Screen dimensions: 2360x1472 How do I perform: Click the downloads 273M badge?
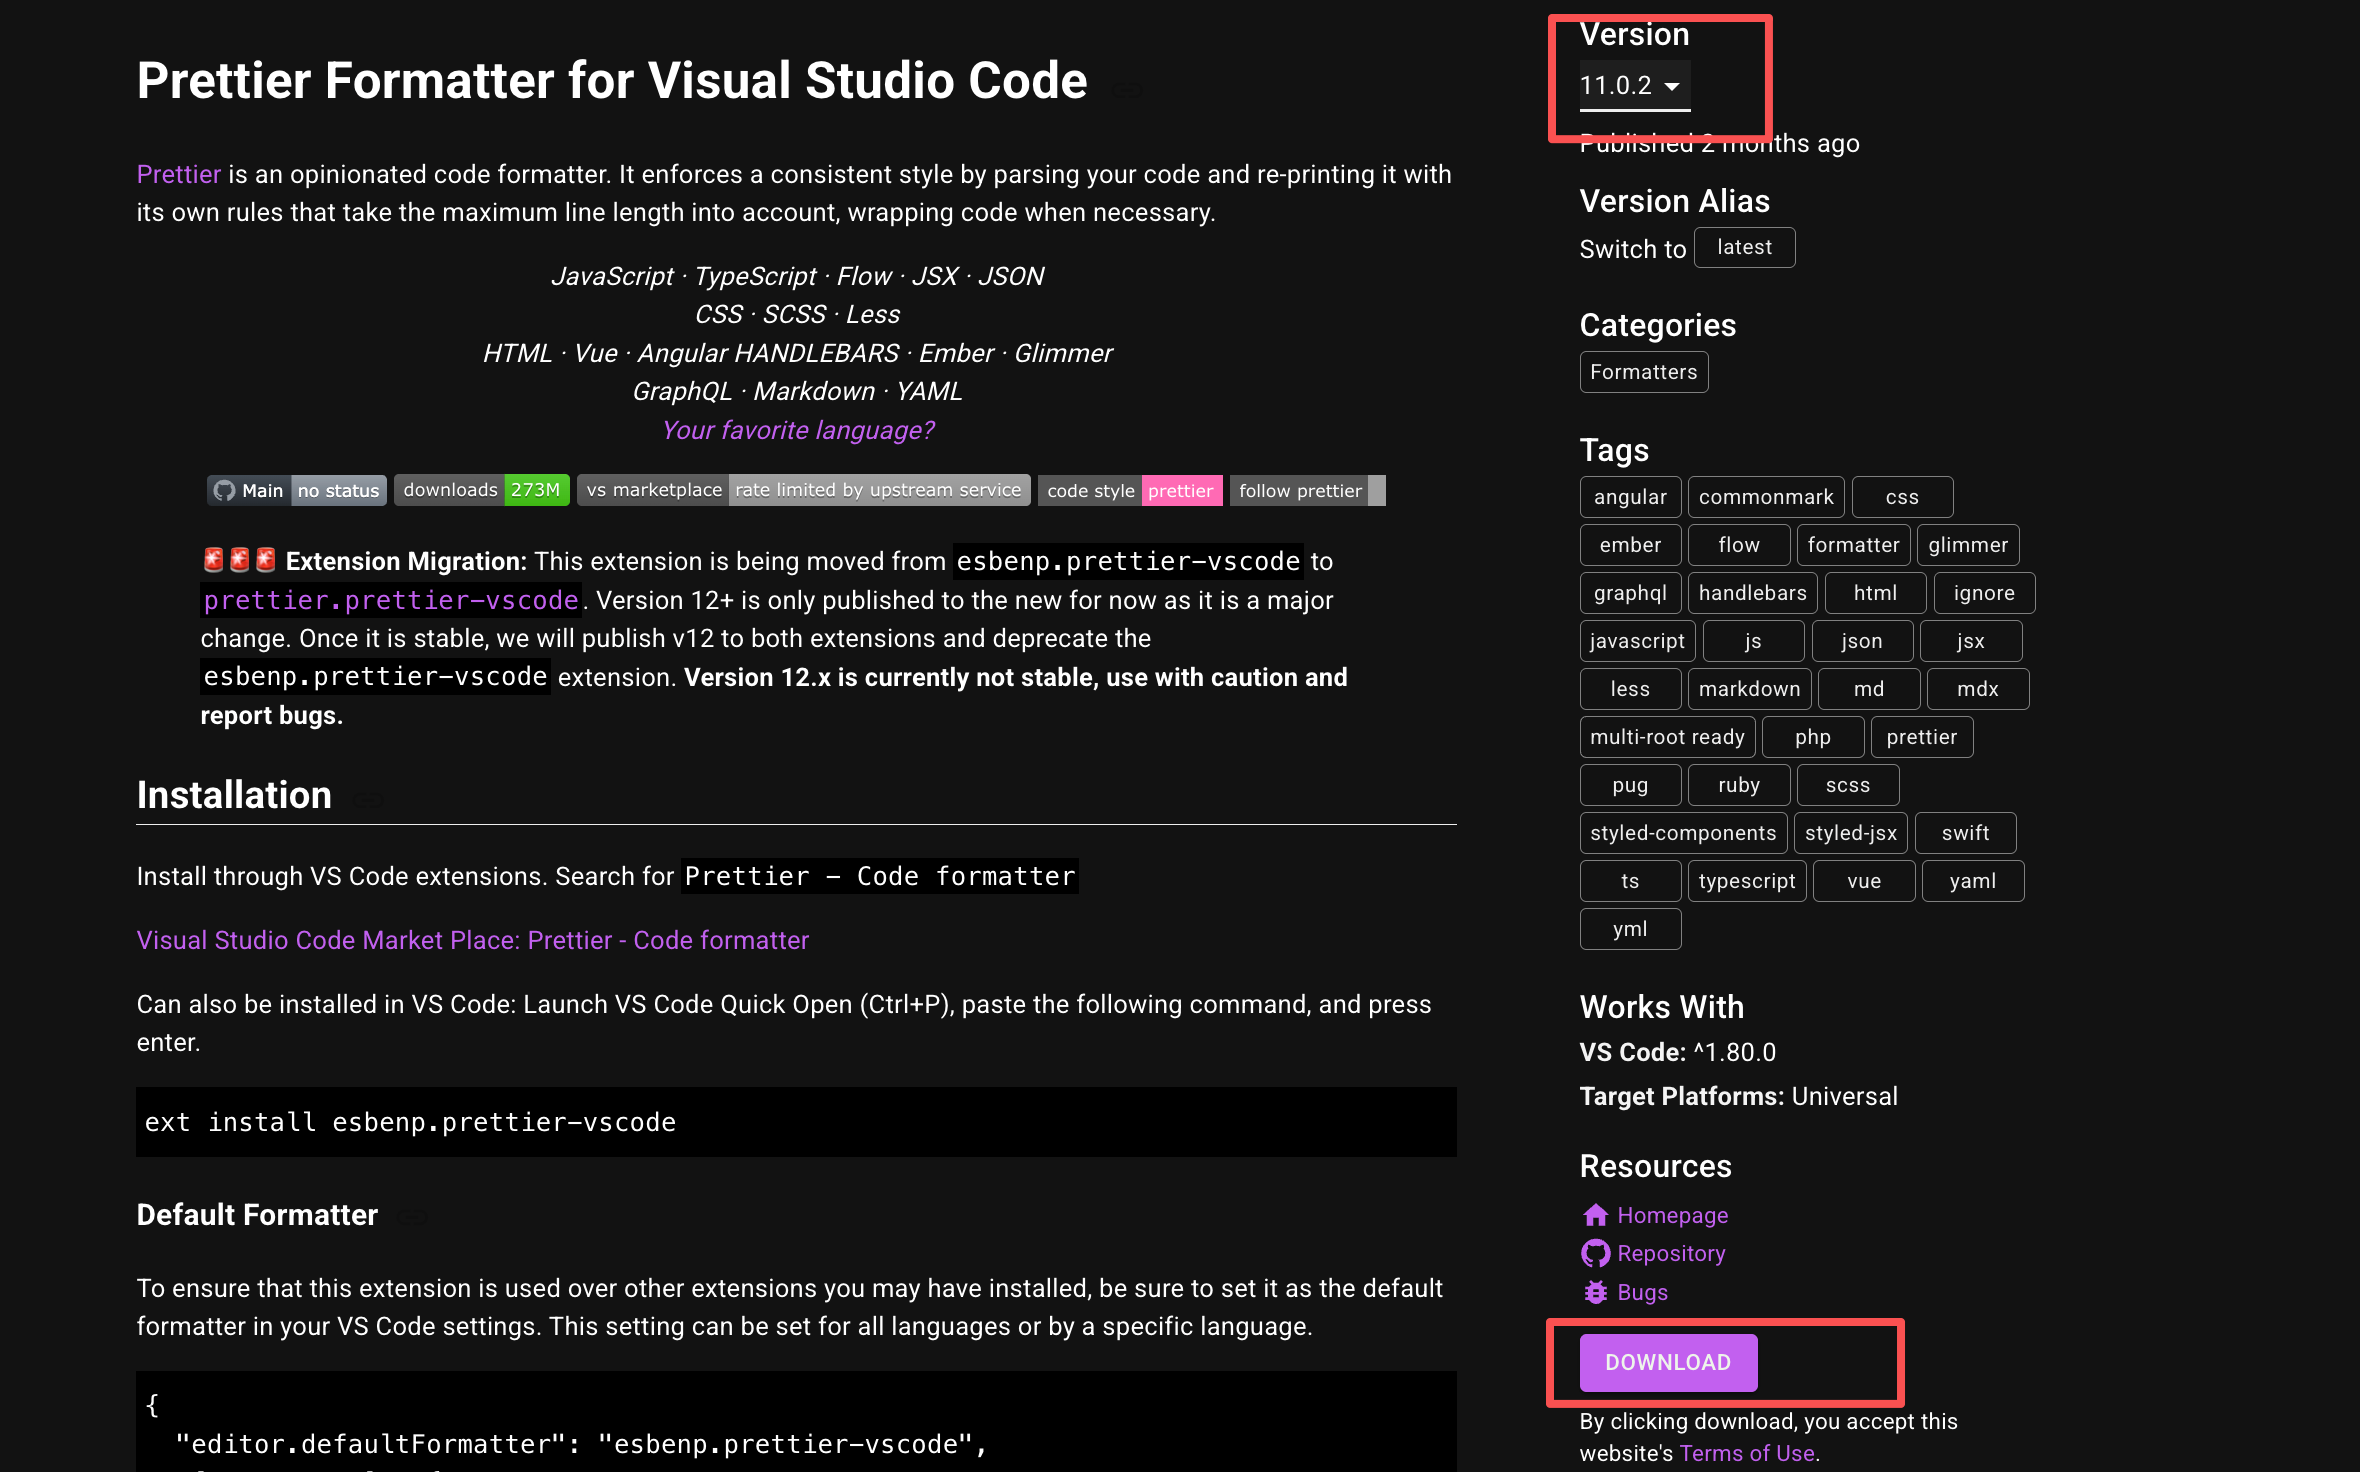[481, 490]
